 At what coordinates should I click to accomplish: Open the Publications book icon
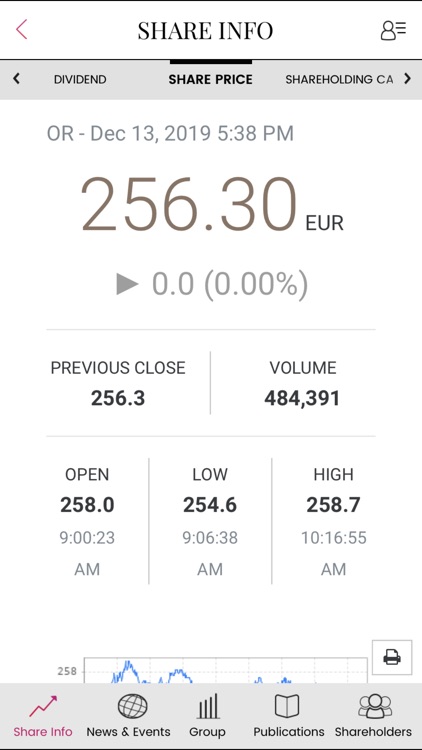point(287,706)
